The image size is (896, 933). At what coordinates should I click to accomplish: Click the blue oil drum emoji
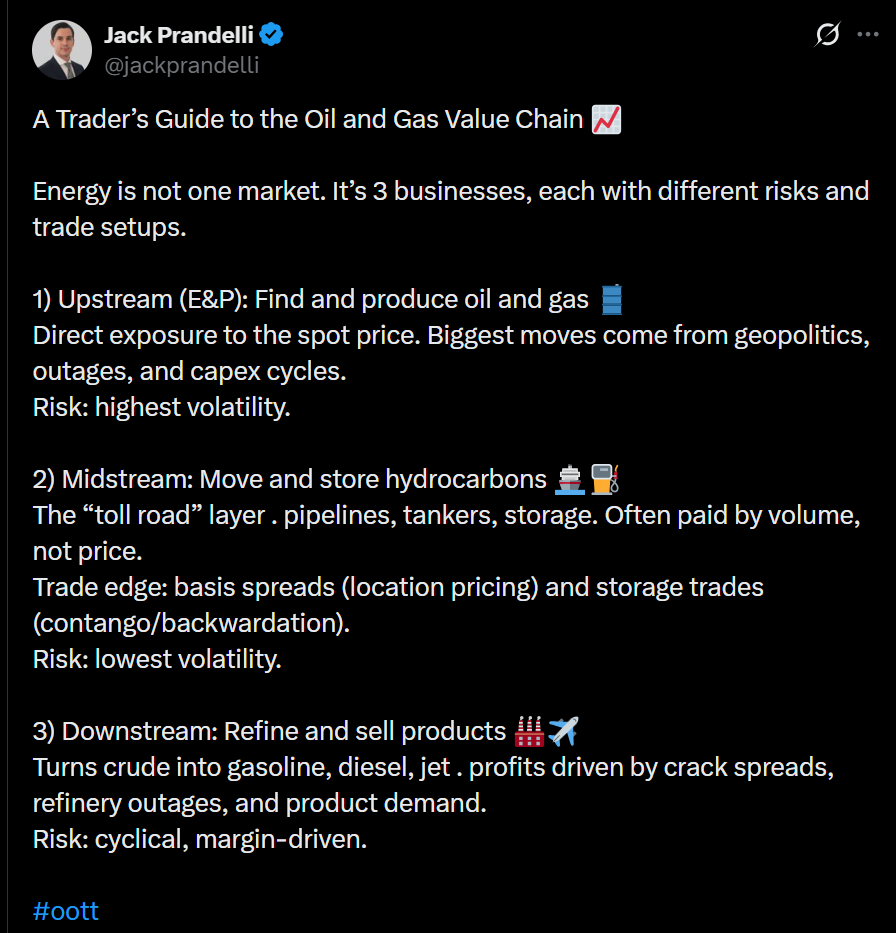click(612, 299)
